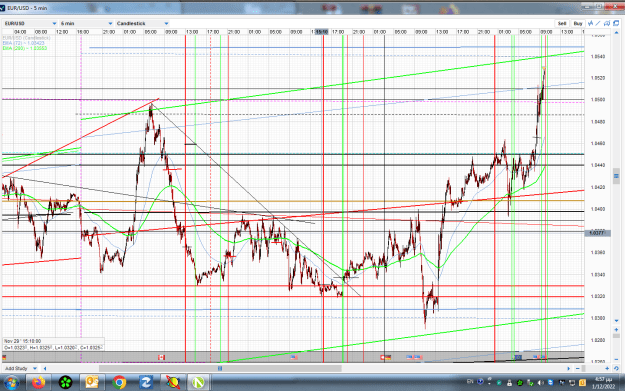Click the EUR/USD (Candlestick) legend label
Screen dimensions: 625x391
[x=26, y=38]
